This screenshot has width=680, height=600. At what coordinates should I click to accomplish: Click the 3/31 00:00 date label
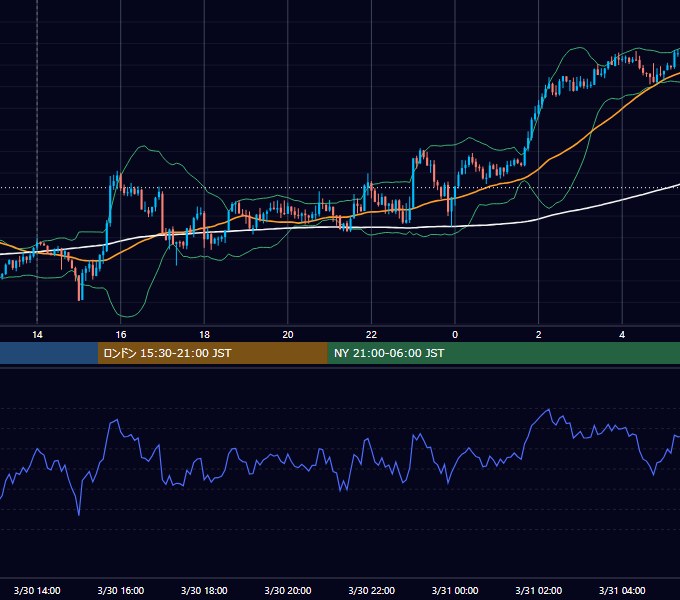click(455, 590)
